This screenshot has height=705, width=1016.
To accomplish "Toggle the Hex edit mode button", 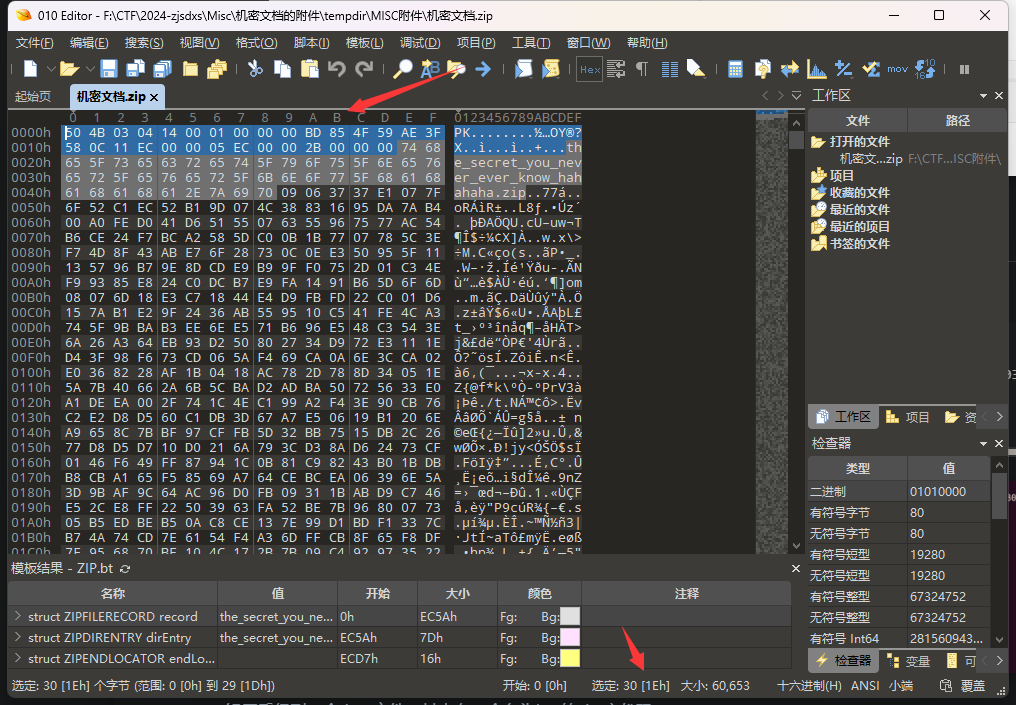I will click(x=590, y=69).
